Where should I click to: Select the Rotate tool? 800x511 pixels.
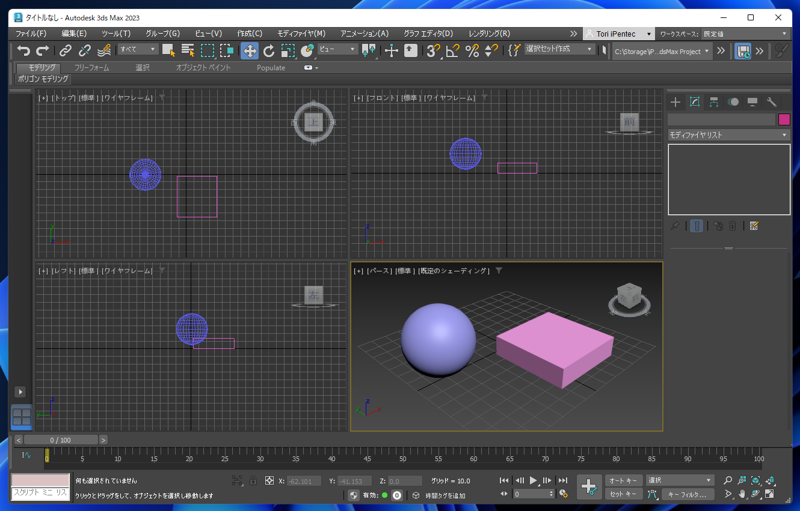[x=269, y=50]
